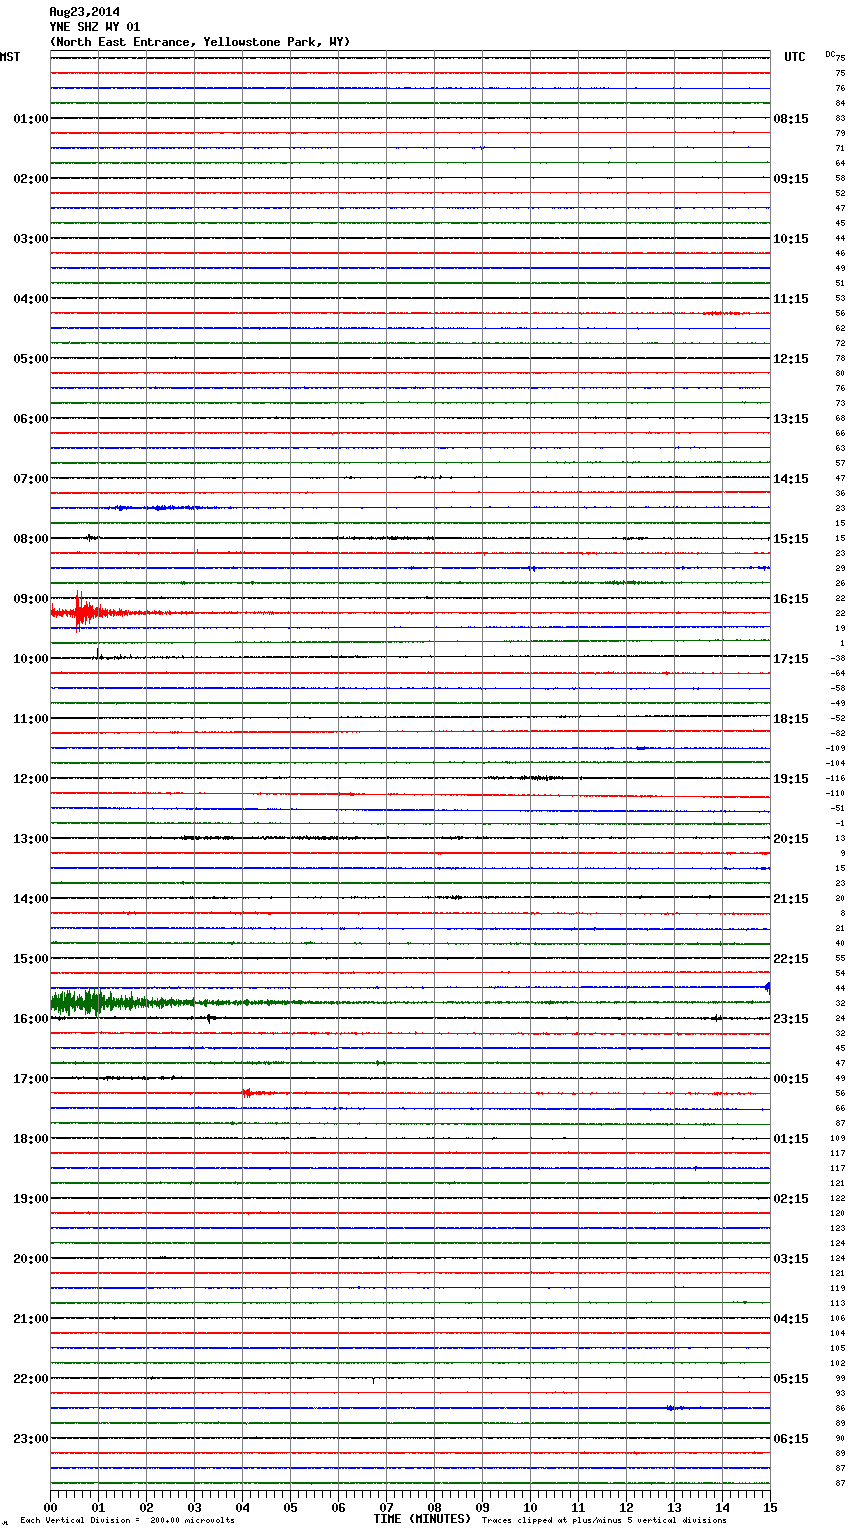Image resolution: width=850 pixels, height=1534 pixels.
Task: Select the 16:15 UTC time label
Action: (x=791, y=599)
